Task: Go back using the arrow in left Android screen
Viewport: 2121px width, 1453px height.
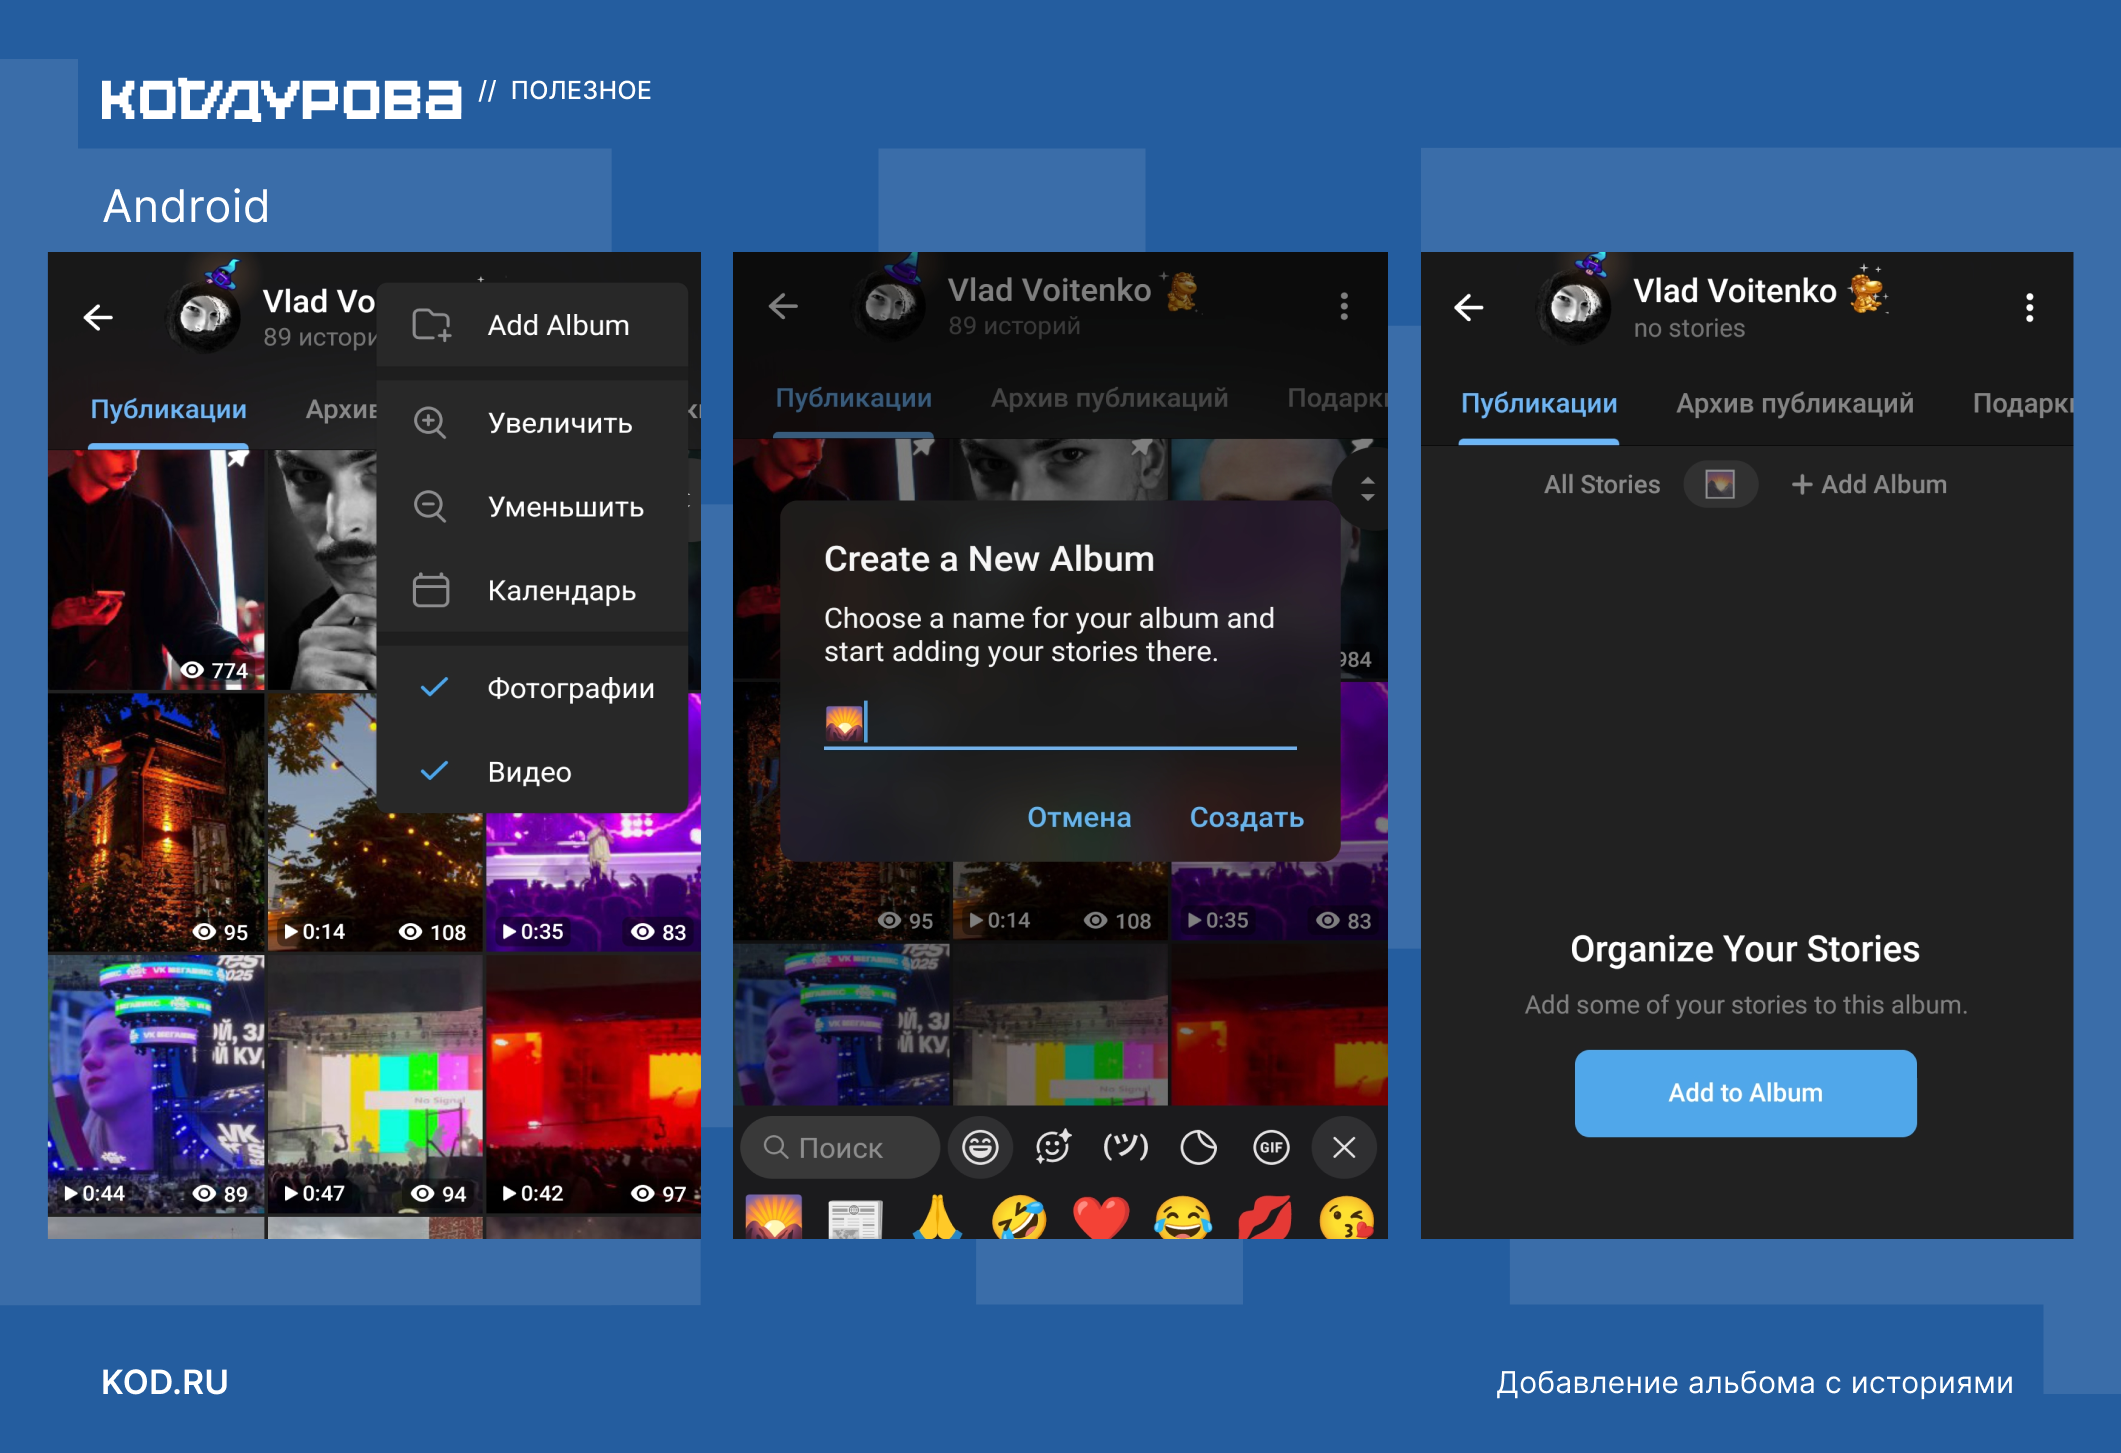Action: coord(98,318)
